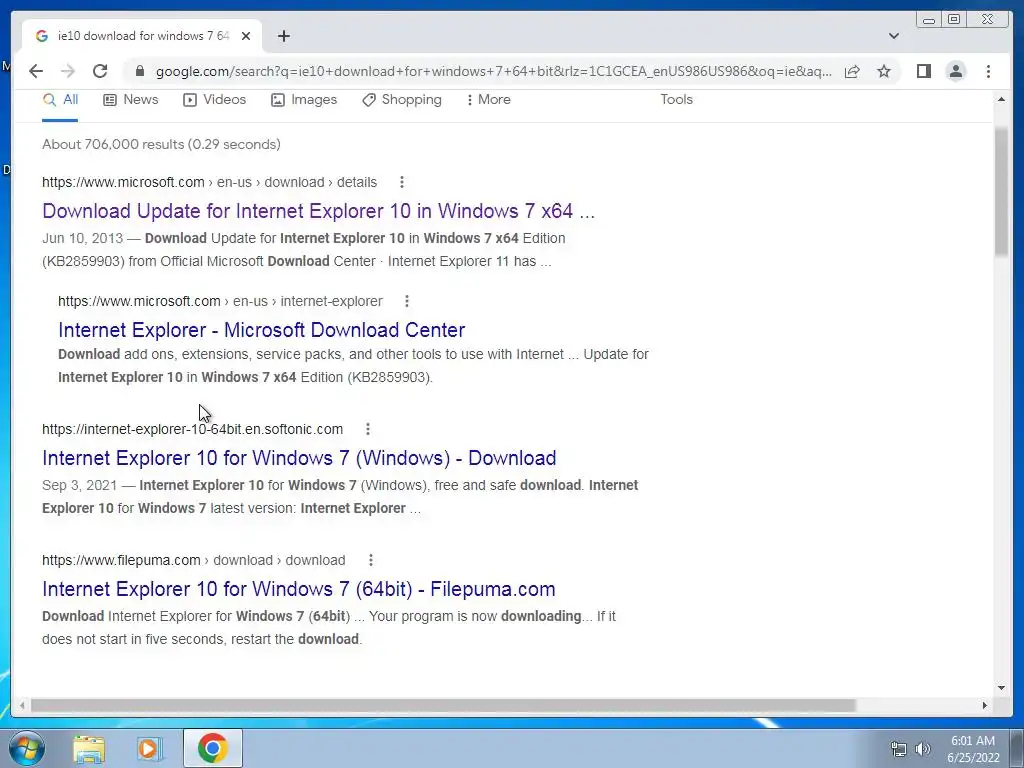Open options for the microsoft.com download details result
The height and width of the screenshot is (768, 1024).
coord(402,182)
